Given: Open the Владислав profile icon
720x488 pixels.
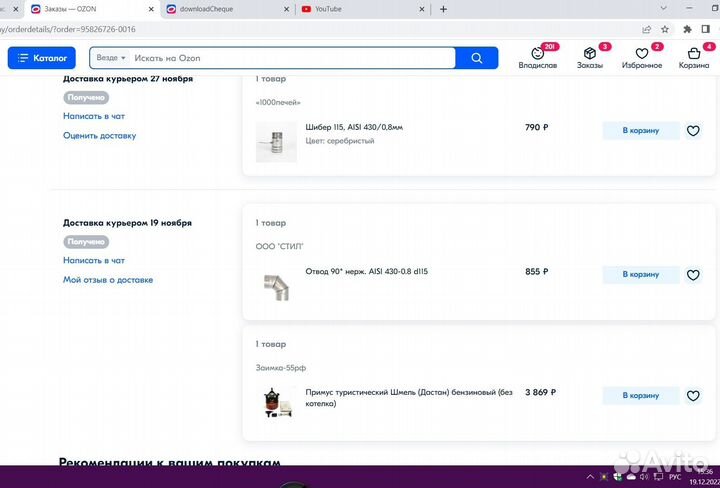Looking at the screenshot, I should [538, 58].
